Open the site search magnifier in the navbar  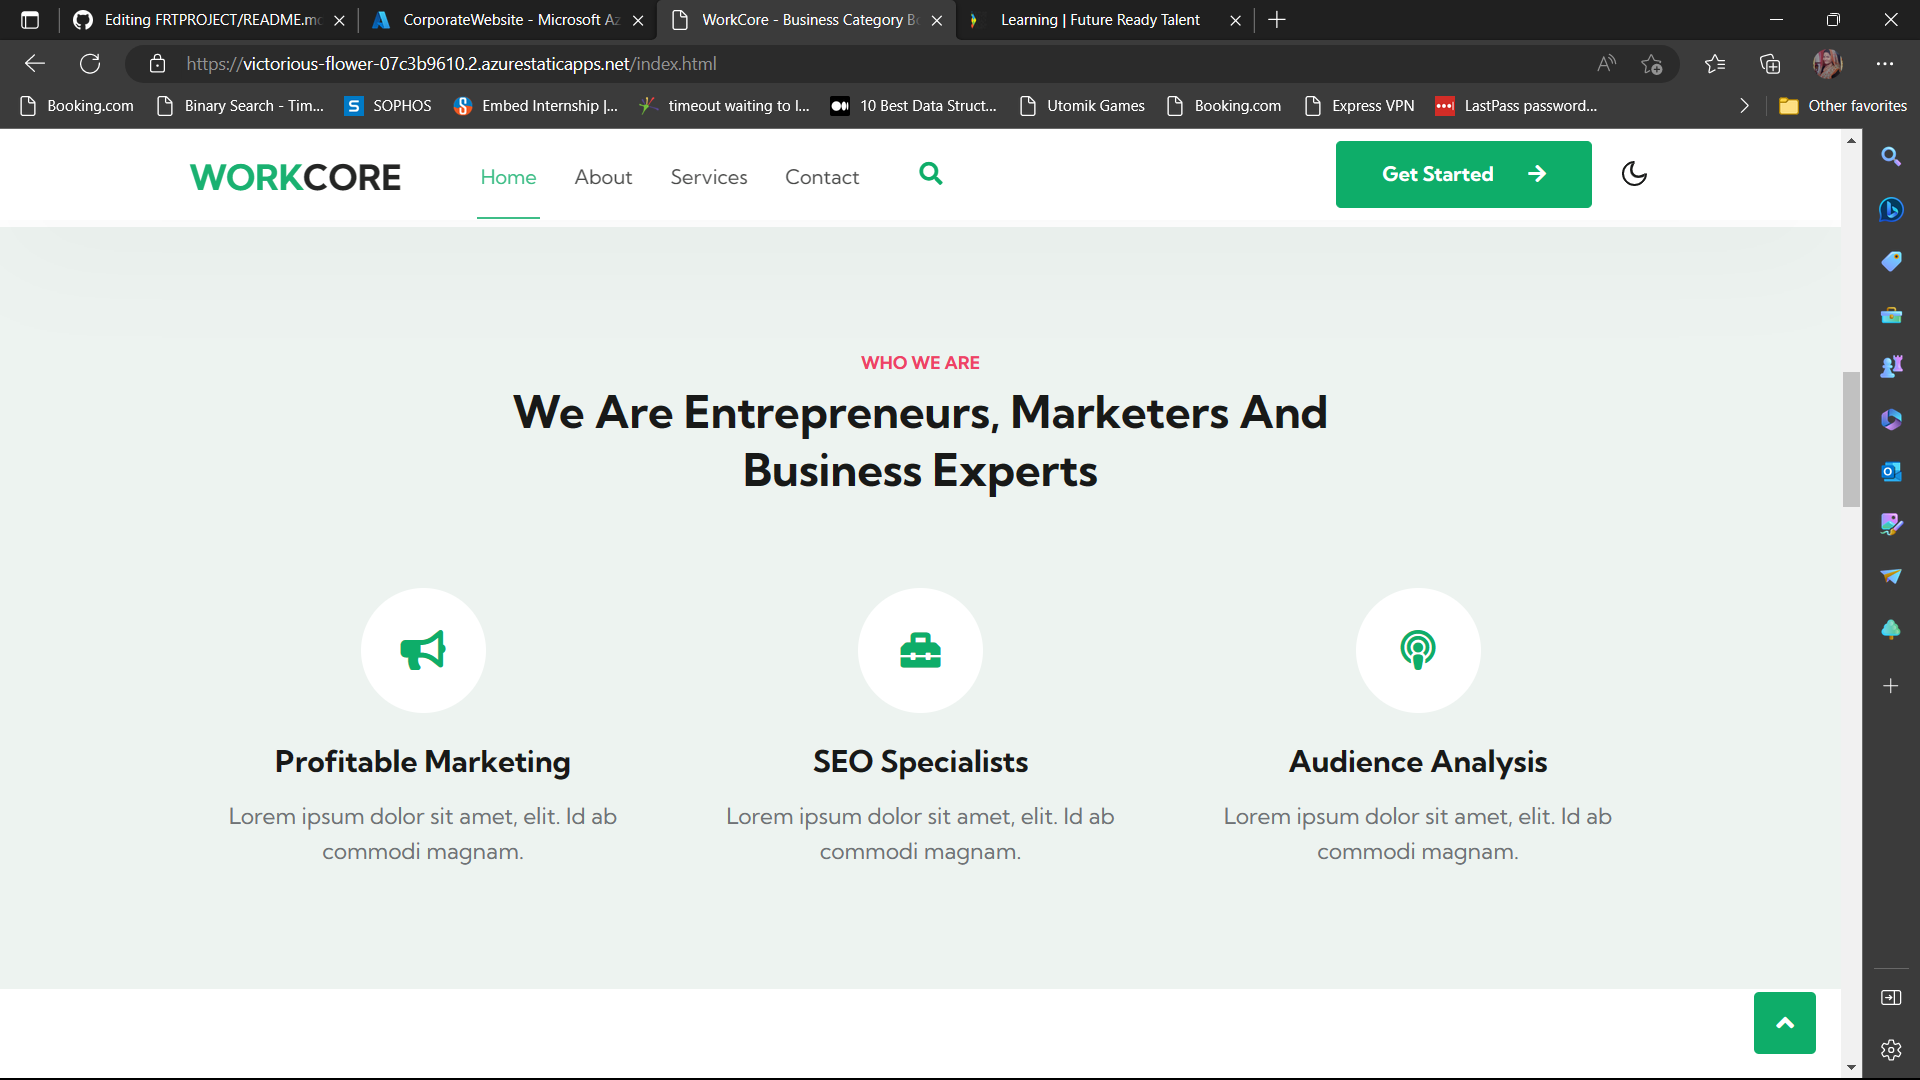pyautogui.click(x=931, y=174)
